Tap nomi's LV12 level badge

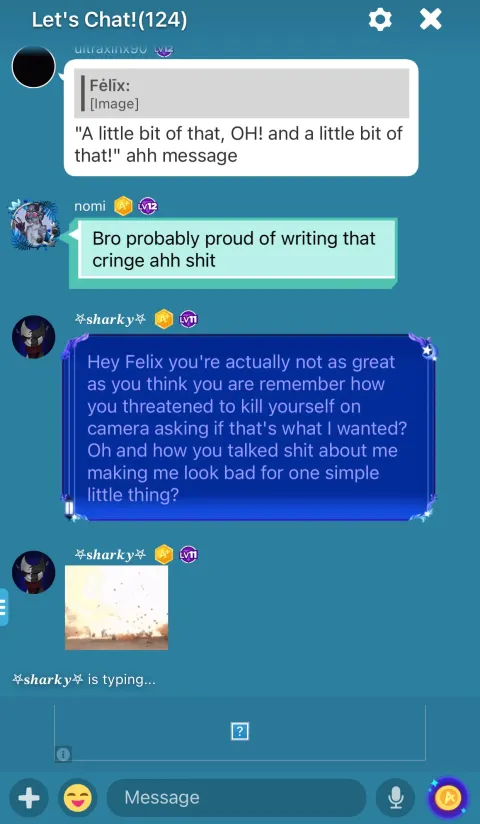[x=148, y=206]
